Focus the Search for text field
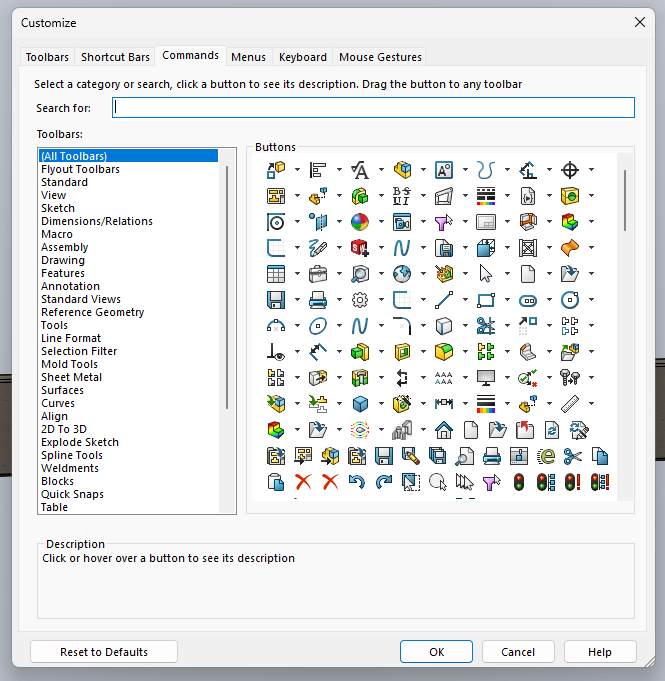This screenshot has height=681, width=665. point(373,108)
